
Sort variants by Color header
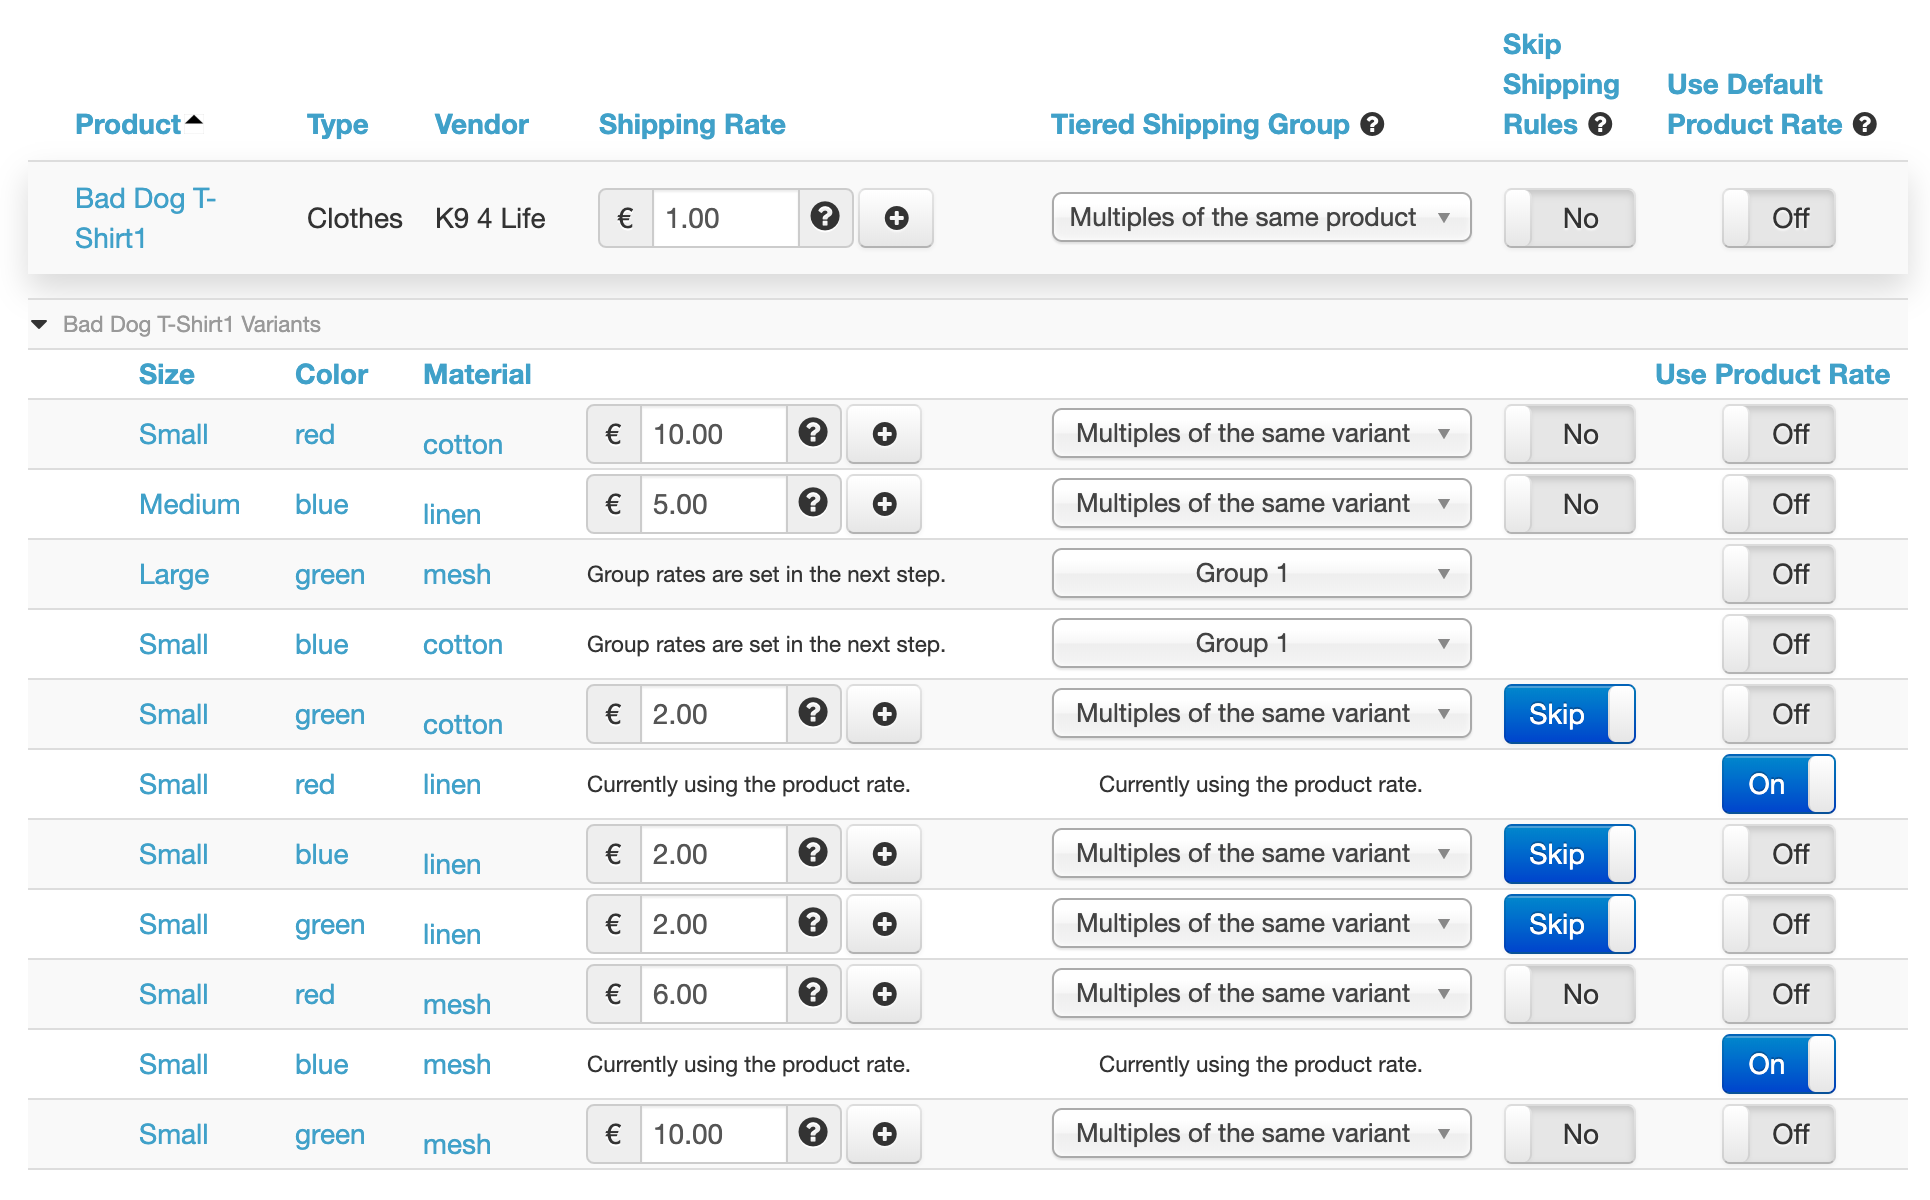(x=331, y=374)
